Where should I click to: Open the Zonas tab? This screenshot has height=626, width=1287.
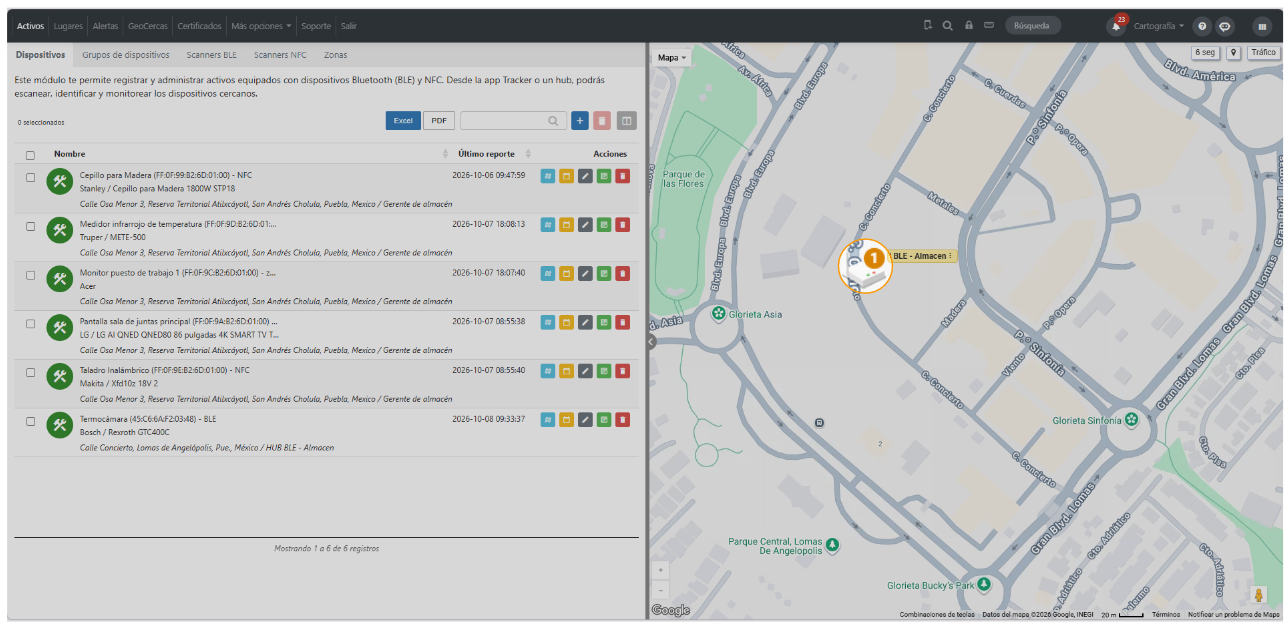tap(336, 55)
